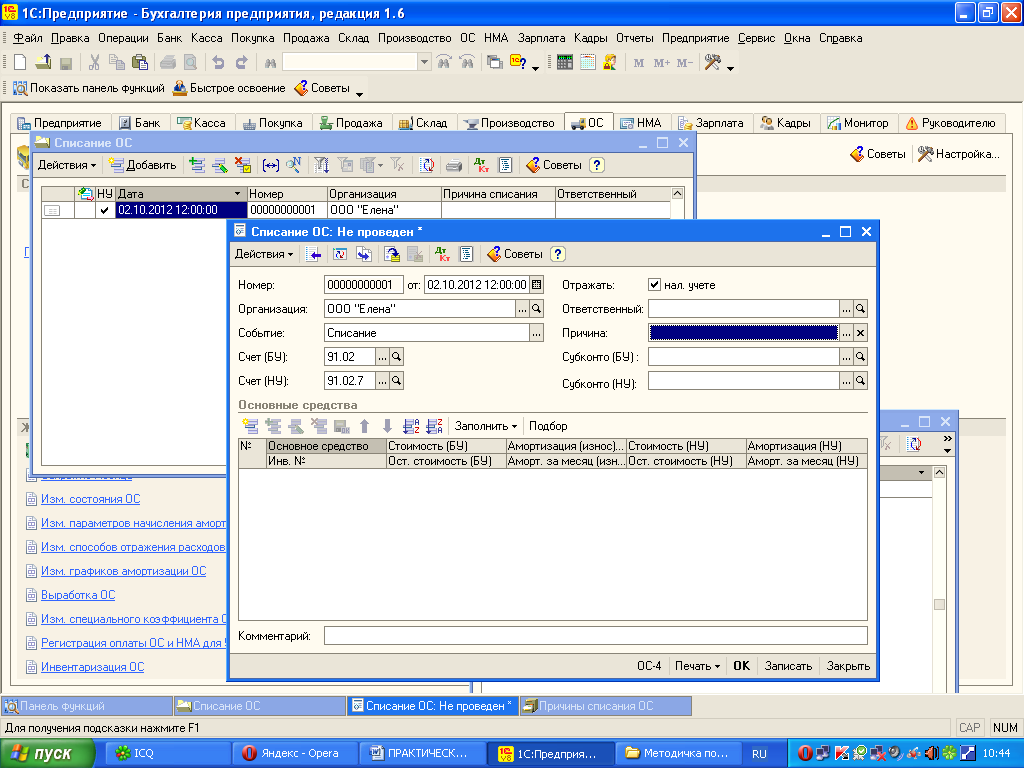The width and height of the screenshot is (1024, 768).
Task: Click the printer icon in Списание ОС list toolbar
Action: [454, 165]
